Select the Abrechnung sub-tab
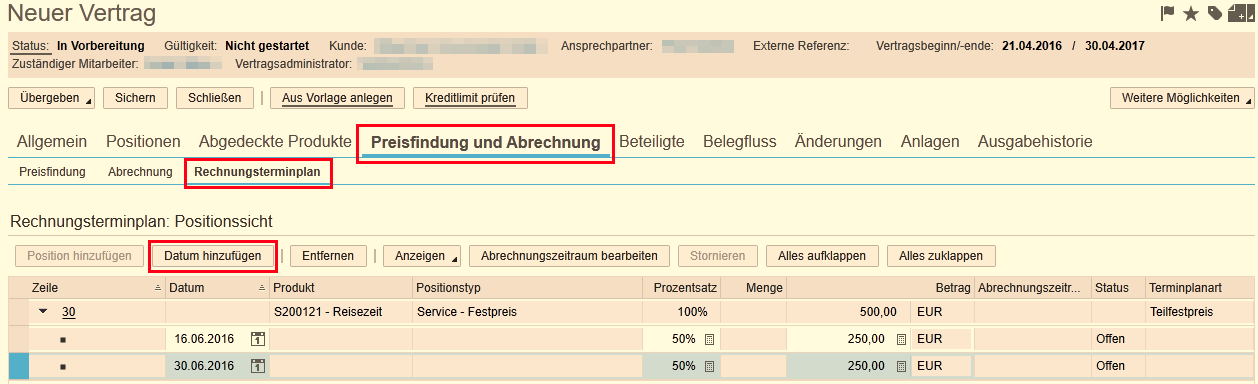The height and width of the screenshot is (384, 1258). point(140,172)
